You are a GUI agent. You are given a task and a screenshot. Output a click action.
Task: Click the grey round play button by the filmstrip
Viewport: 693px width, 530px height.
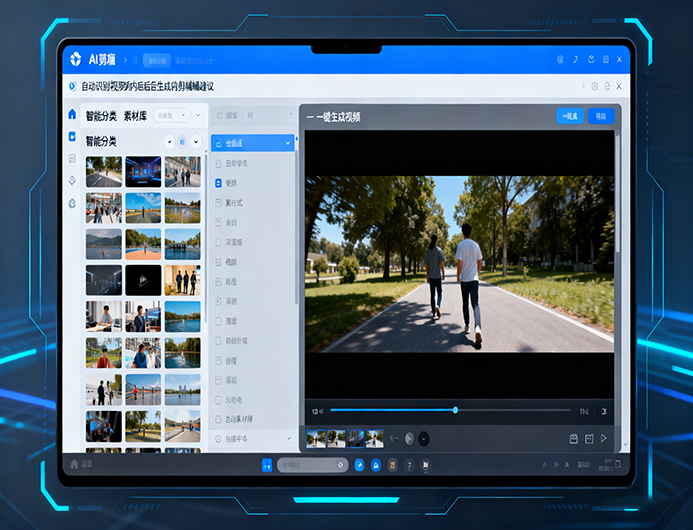409,438
